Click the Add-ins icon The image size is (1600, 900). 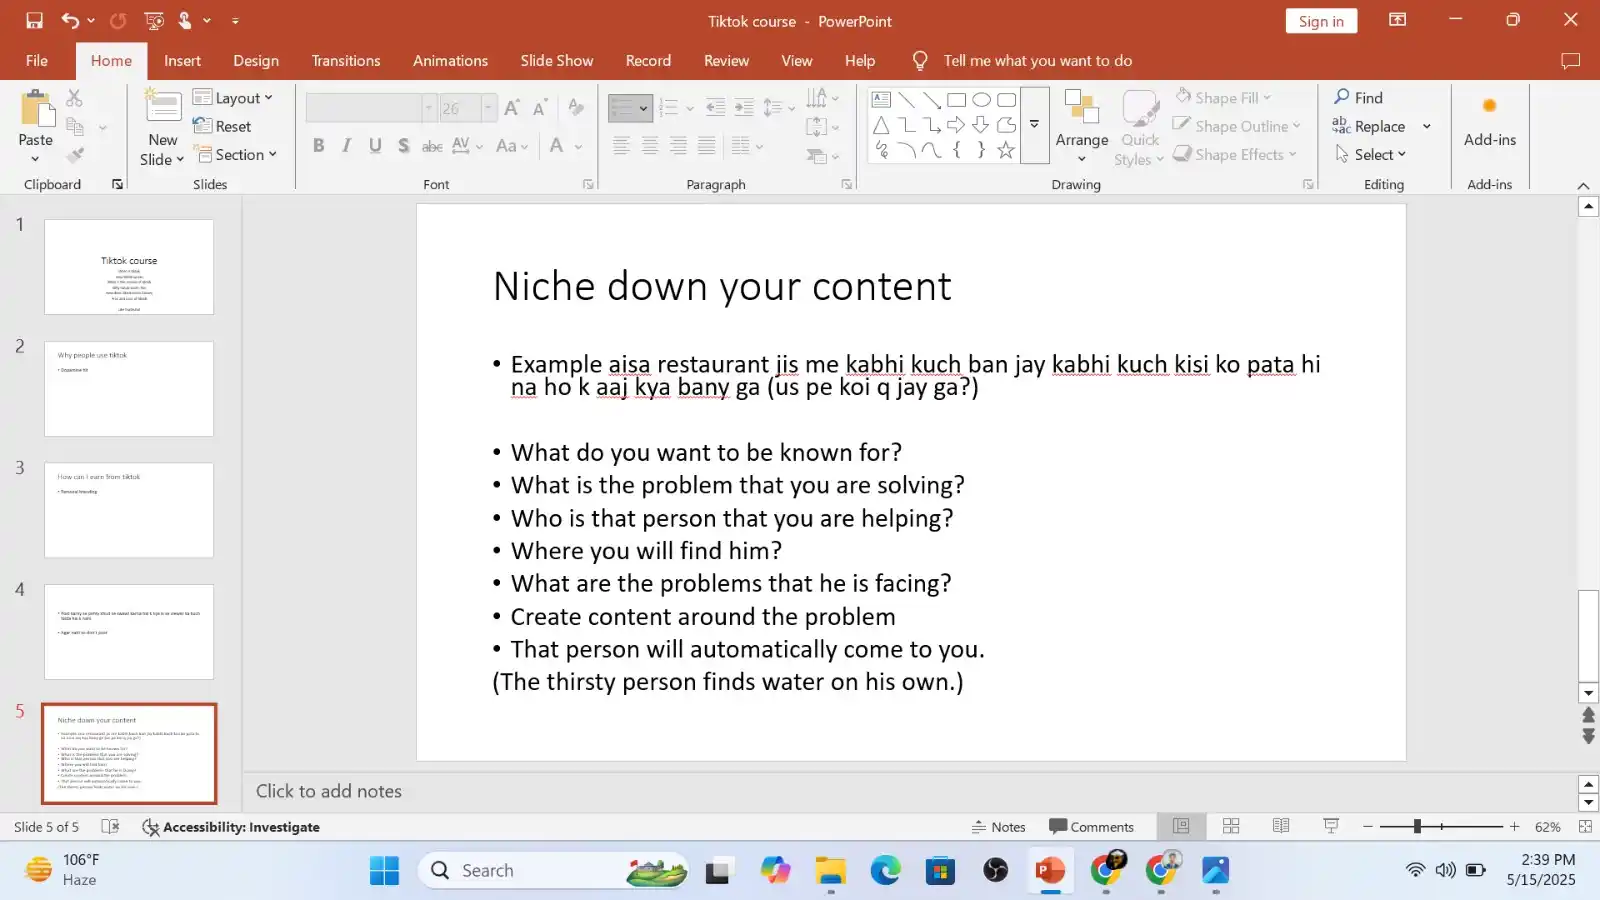[1490, 106]
